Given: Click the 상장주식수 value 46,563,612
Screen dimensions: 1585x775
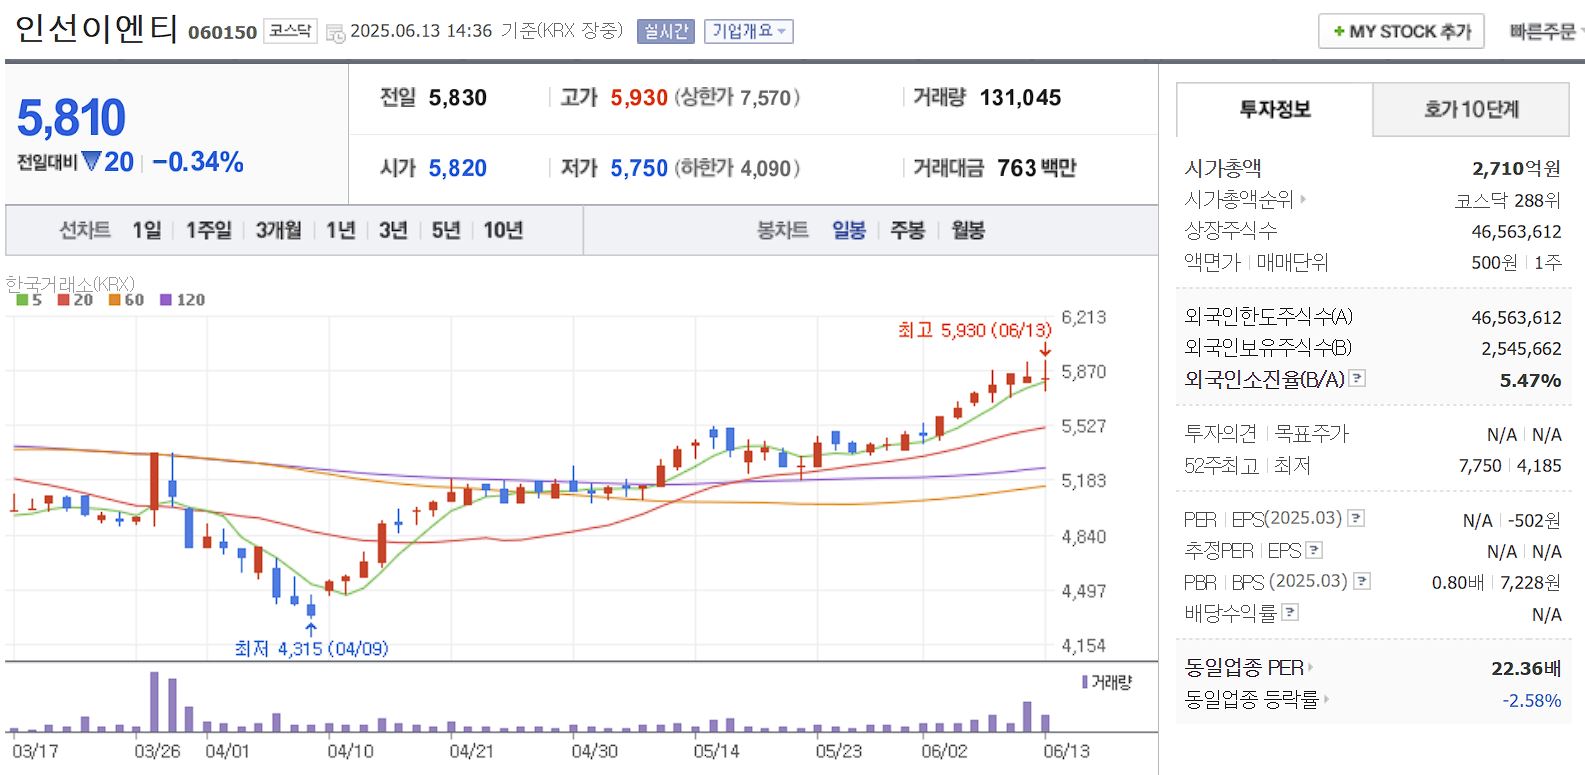Looking at the screenshot, I should 1516,231.
